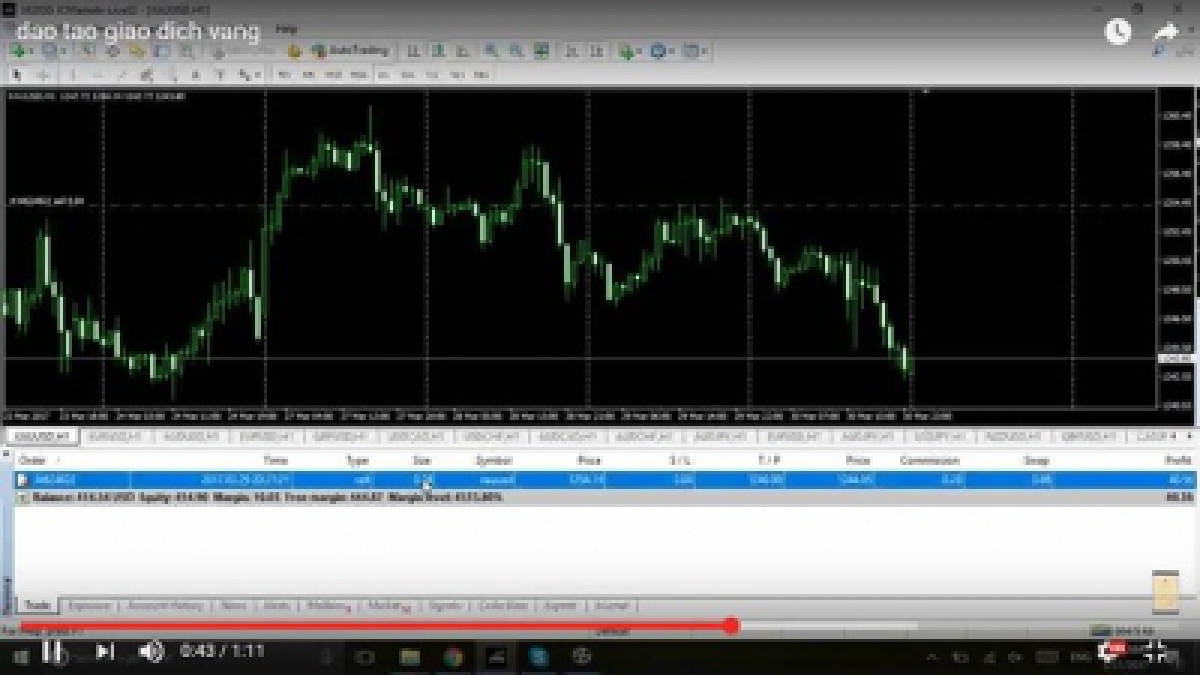Mute the video volume
Image resolution: width=1200 pixels, height=675 pixels.
151,652
